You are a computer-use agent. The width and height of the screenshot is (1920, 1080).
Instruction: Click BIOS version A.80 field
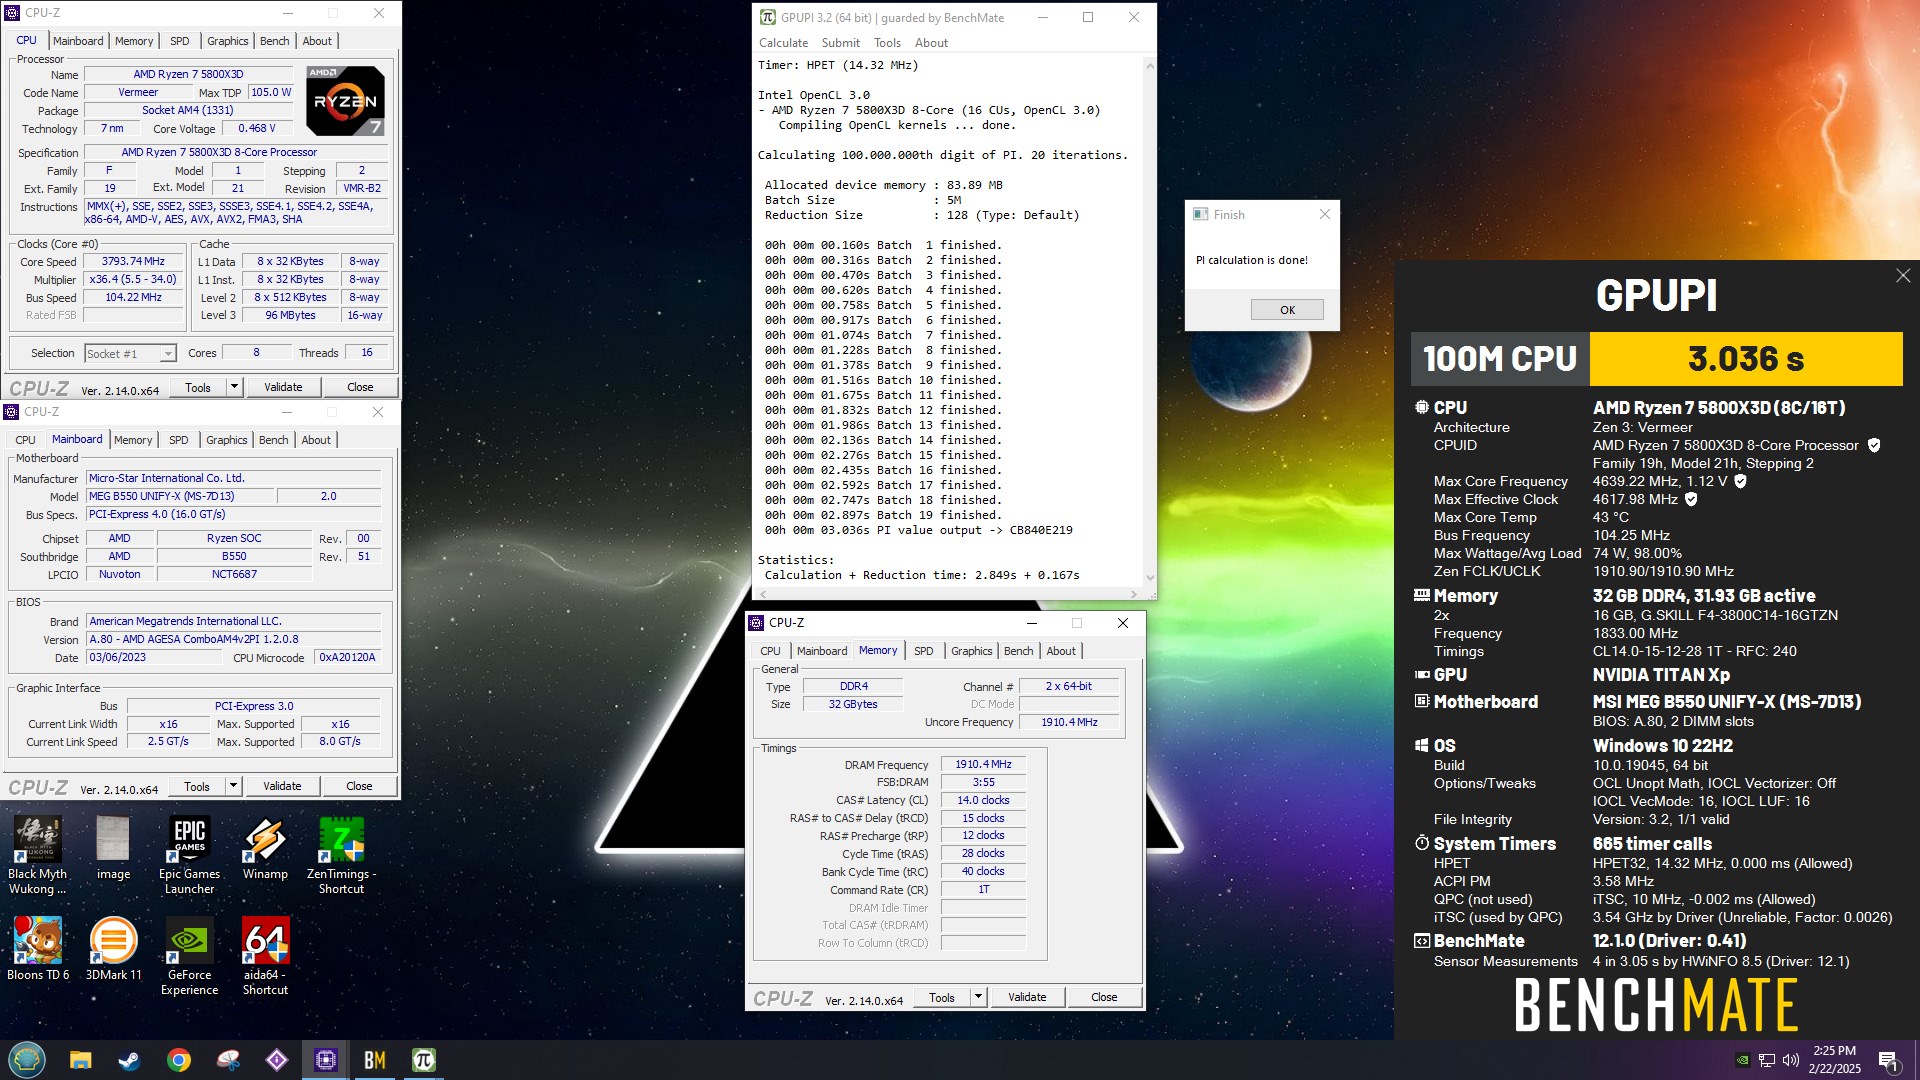[234, 640]
